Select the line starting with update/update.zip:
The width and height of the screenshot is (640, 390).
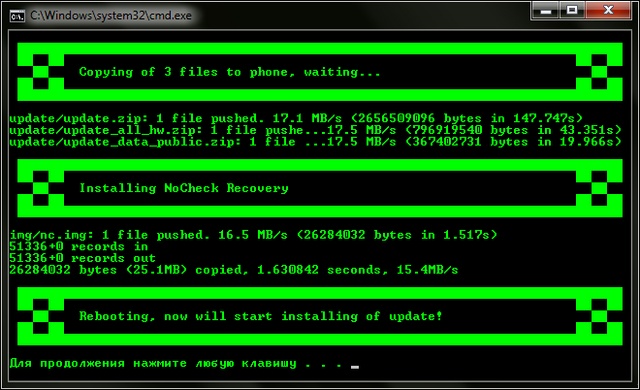pos(296,118)
